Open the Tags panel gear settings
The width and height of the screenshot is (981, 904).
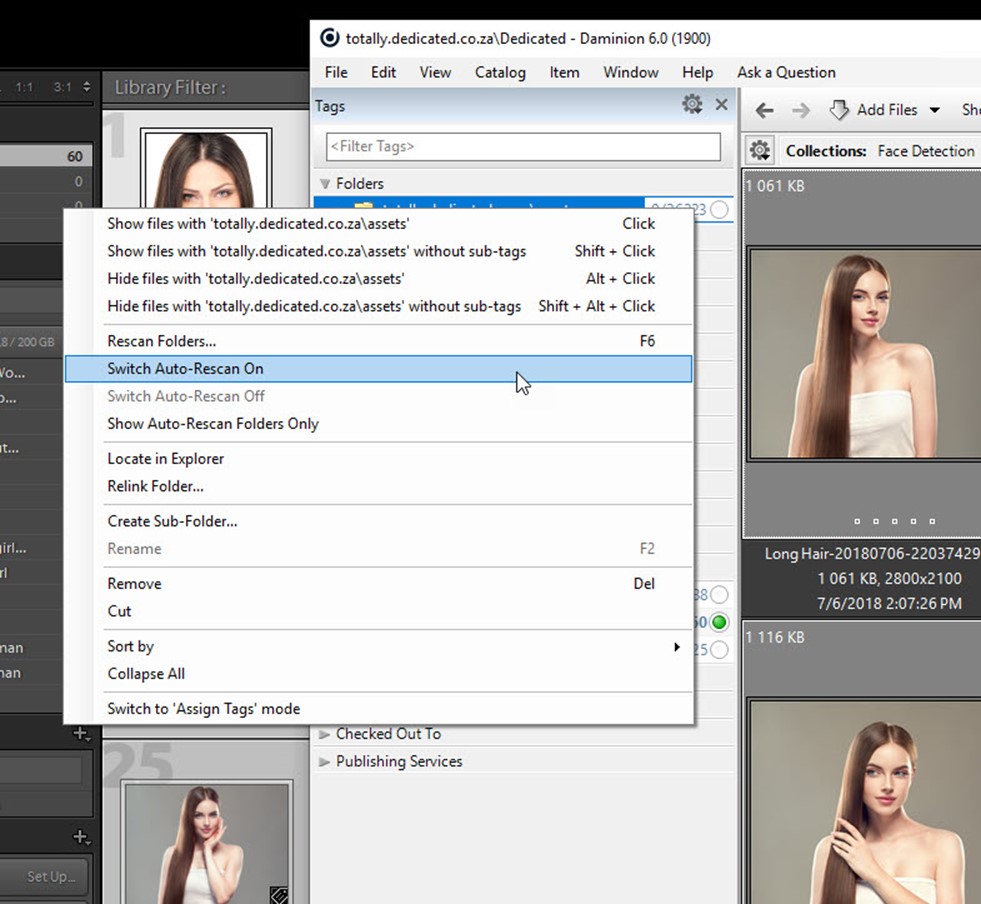(x=692, y=104)
